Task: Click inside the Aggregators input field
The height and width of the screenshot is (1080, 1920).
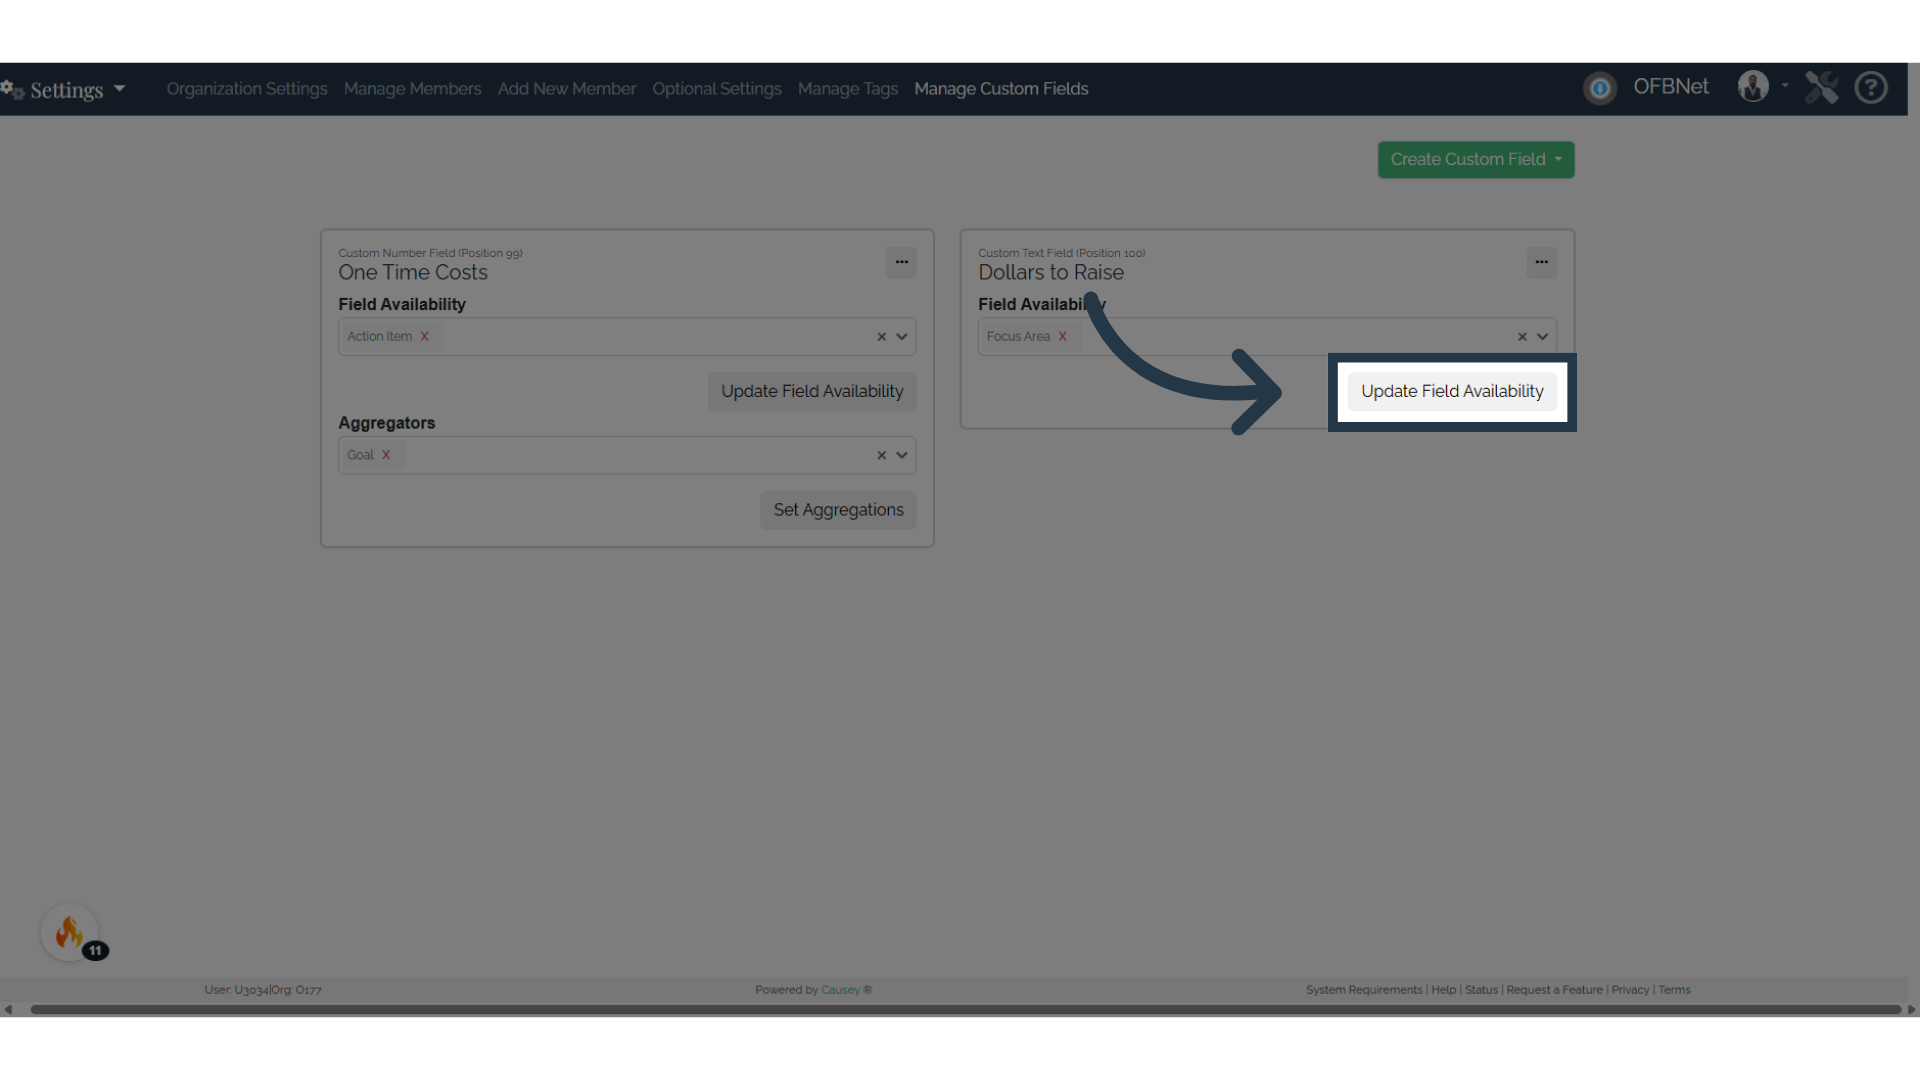Action: [627, 455]
